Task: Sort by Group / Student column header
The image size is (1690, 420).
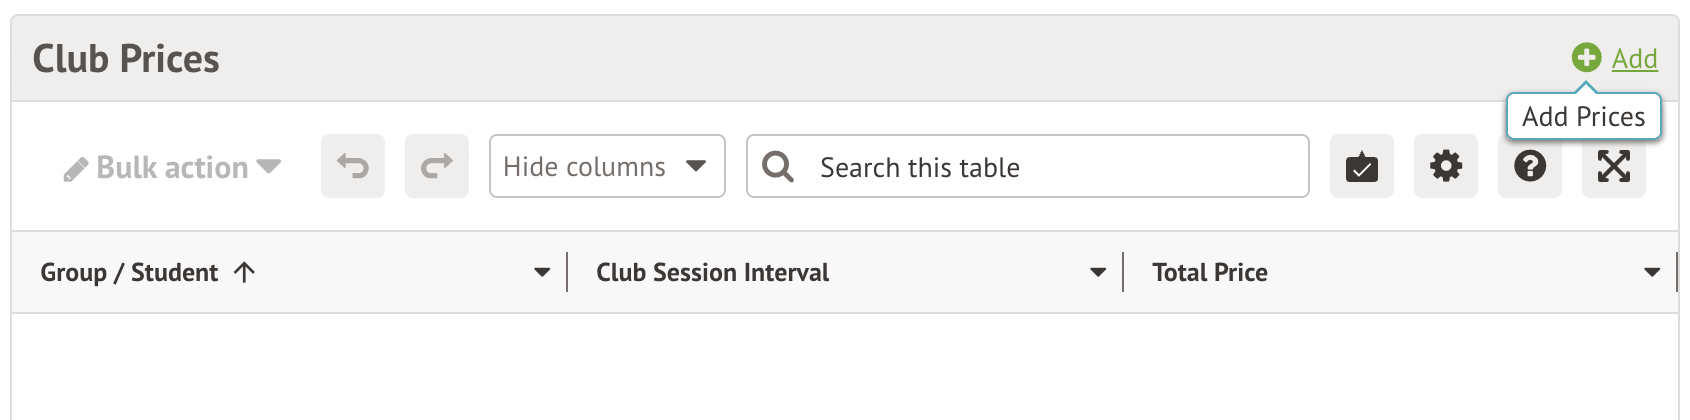Action: tap(129, 273)
